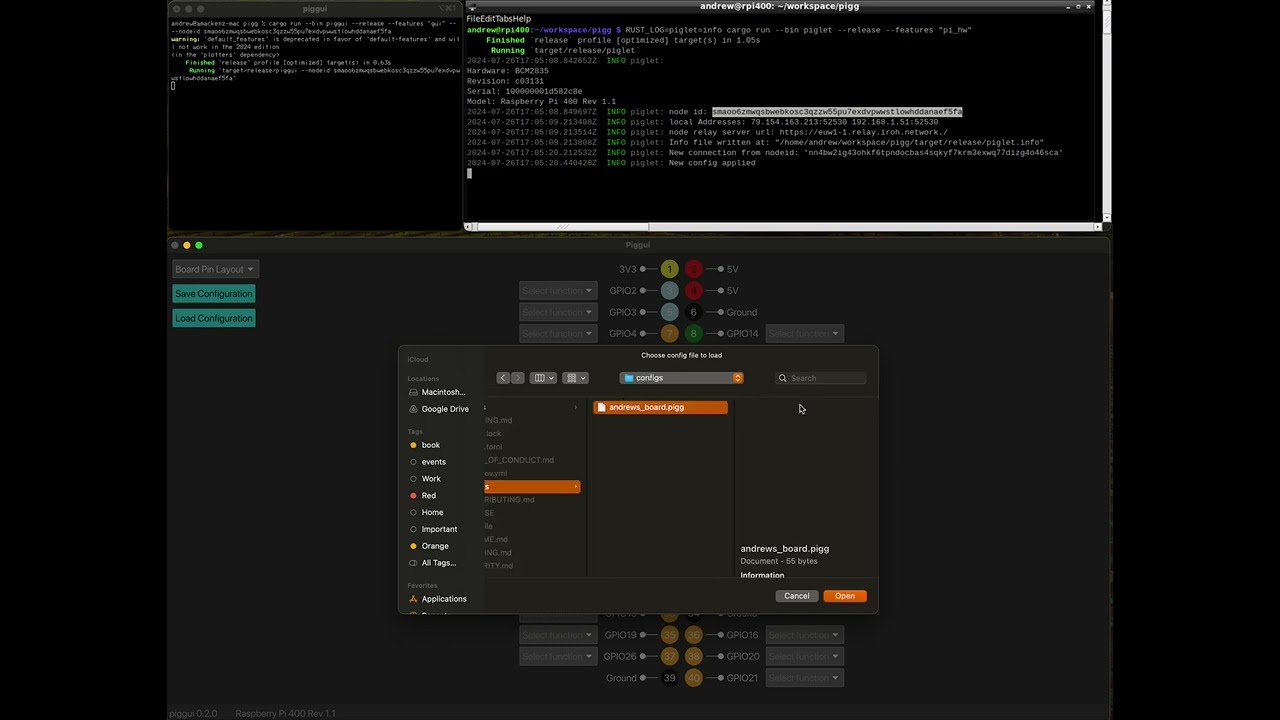Open Edit menu in rpi400 terminal
This screenshot has width=1280, height=720.
487,19
